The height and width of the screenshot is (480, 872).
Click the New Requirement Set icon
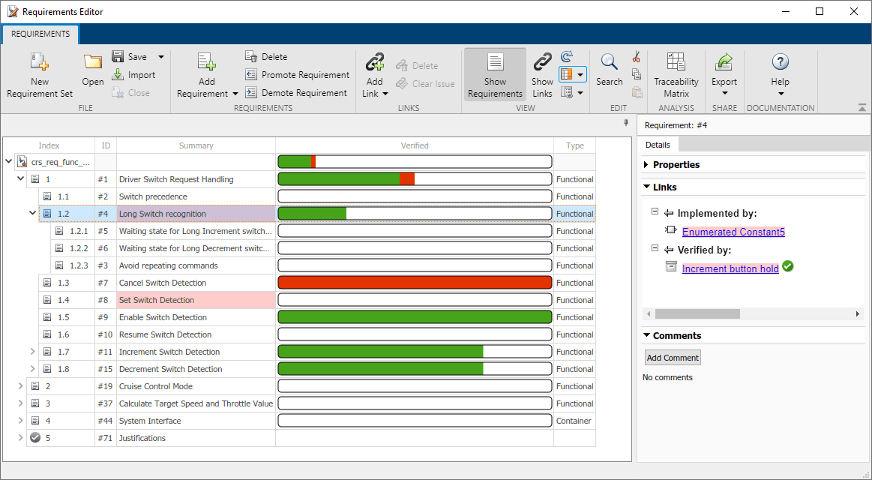click(x=39, y=63)
